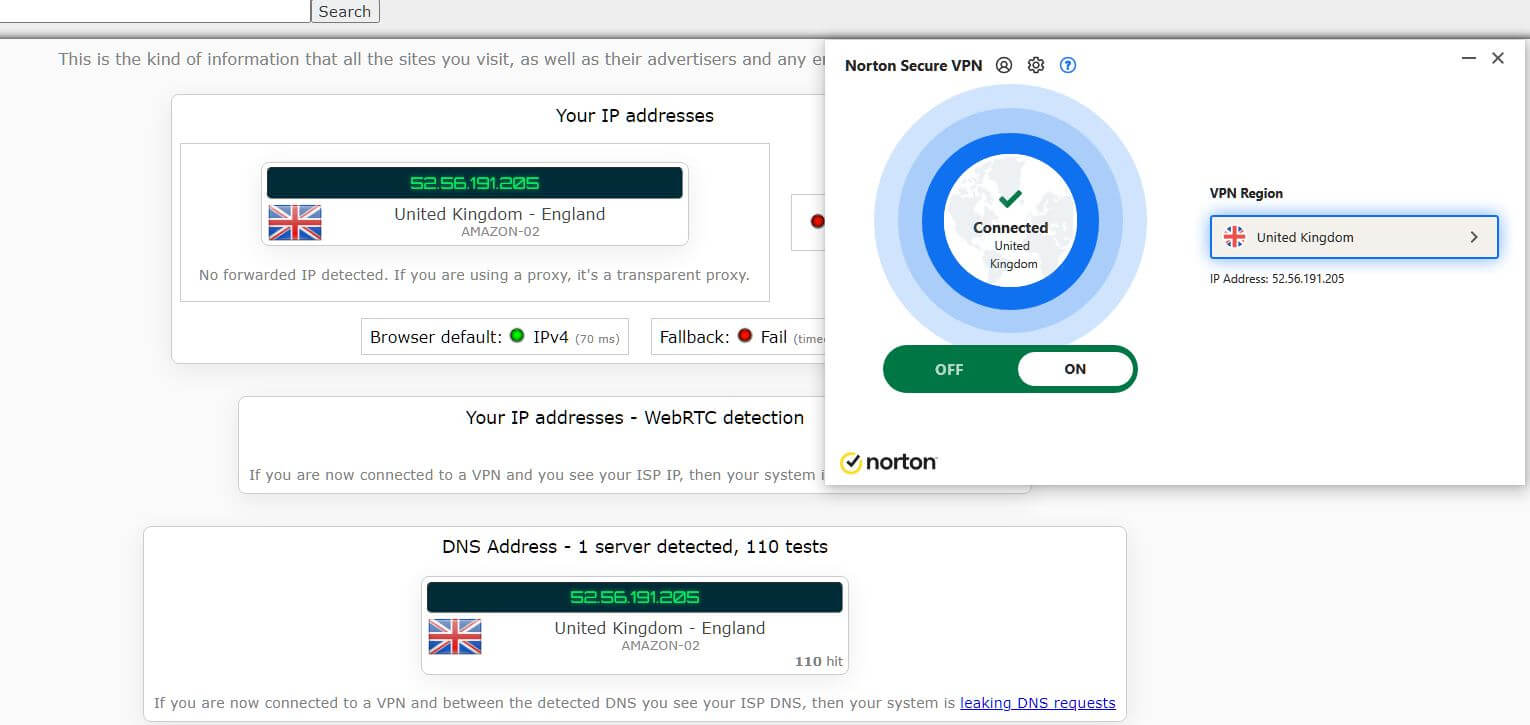Open the United Kingdom VPN Region selector
Image resolution: width=1530 pixels, height=725 pixels.
click(x=1354, y=237)
